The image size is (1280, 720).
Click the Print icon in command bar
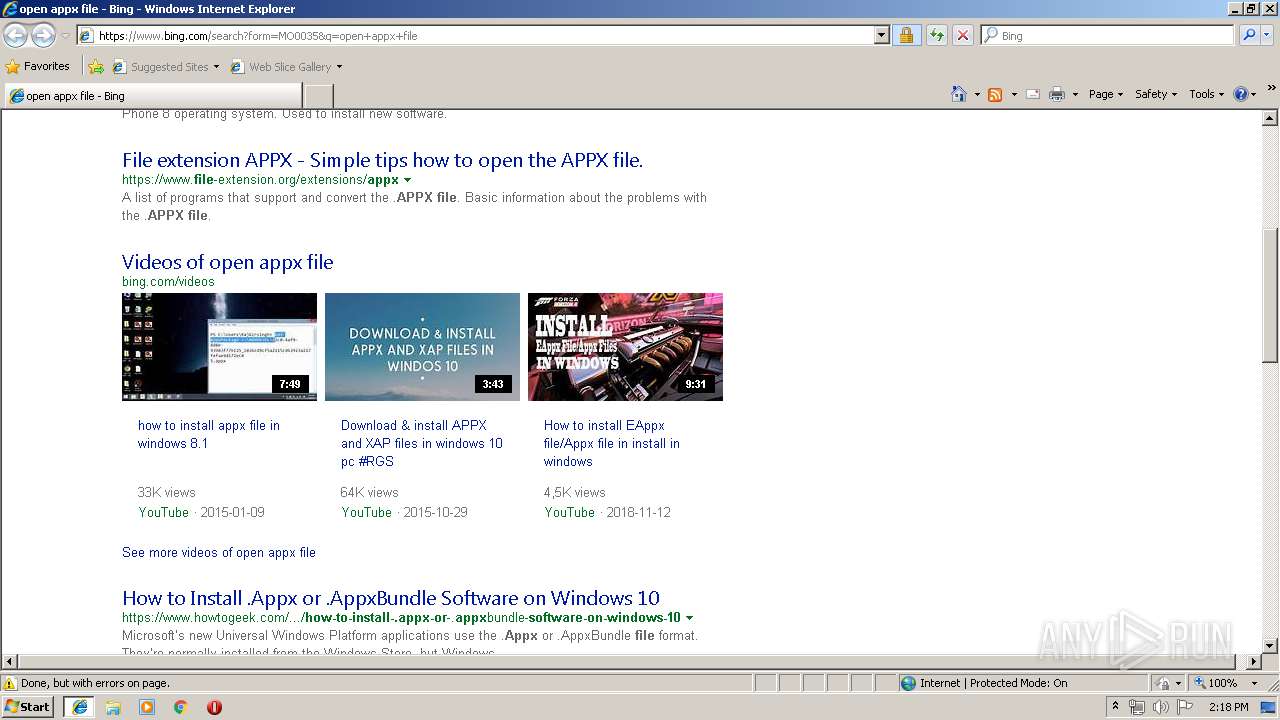[x=1057, y=94]
